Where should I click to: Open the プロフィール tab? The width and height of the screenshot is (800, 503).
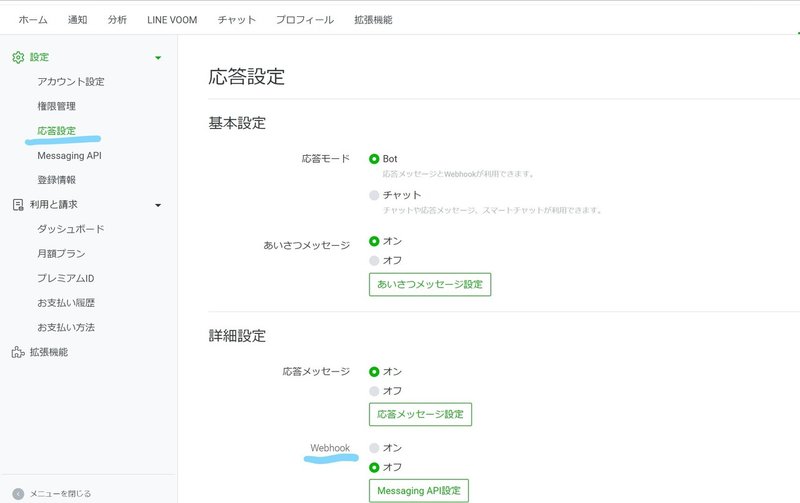(305, 20)
